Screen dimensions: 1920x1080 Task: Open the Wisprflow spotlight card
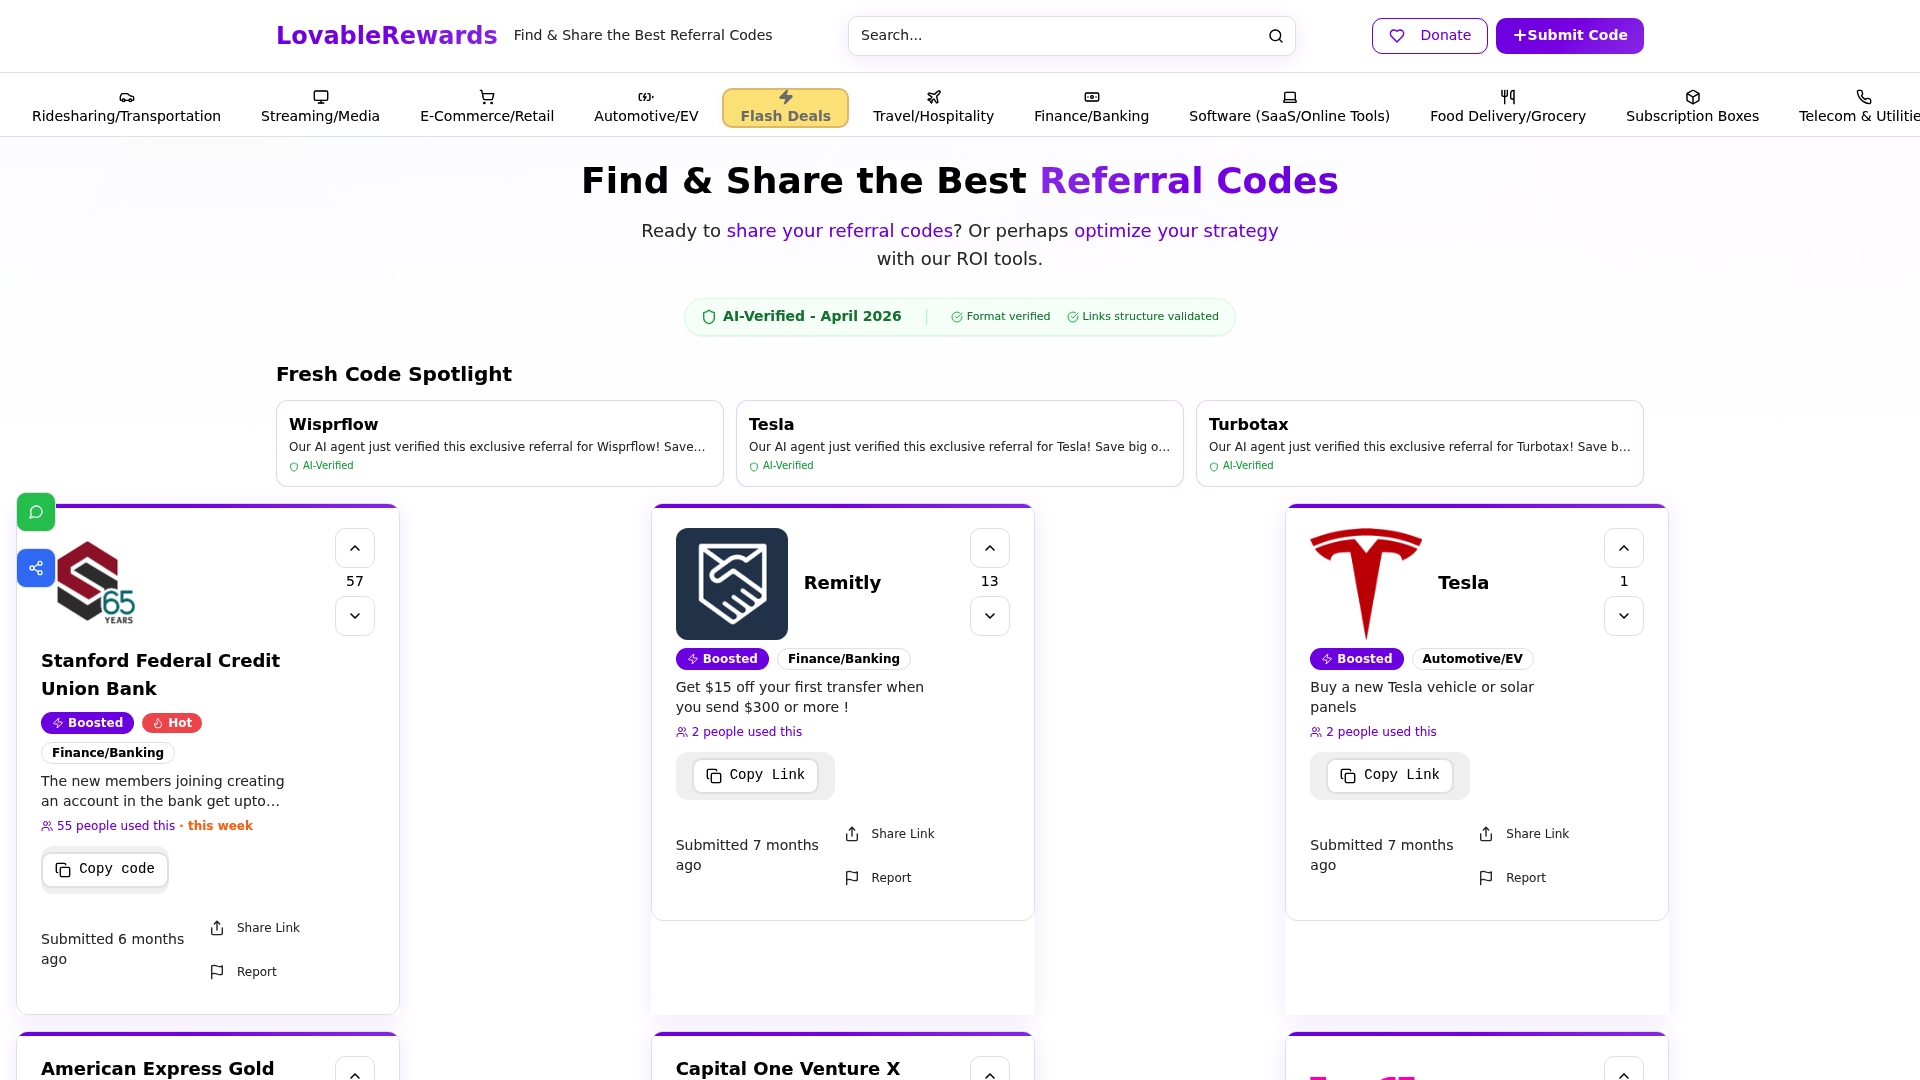tap(499, 443)
